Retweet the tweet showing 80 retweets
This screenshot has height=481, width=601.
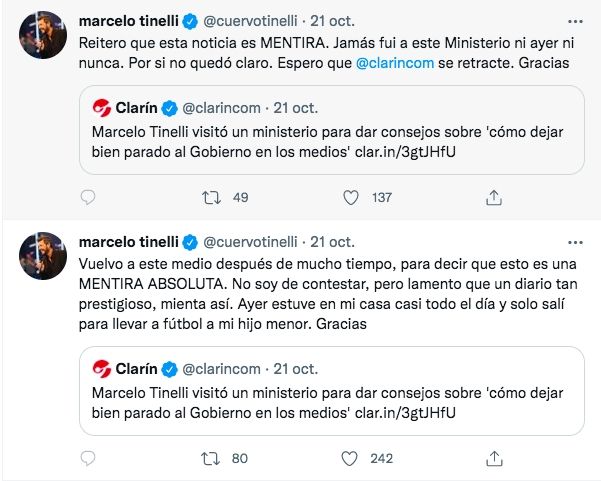point(212,459)
